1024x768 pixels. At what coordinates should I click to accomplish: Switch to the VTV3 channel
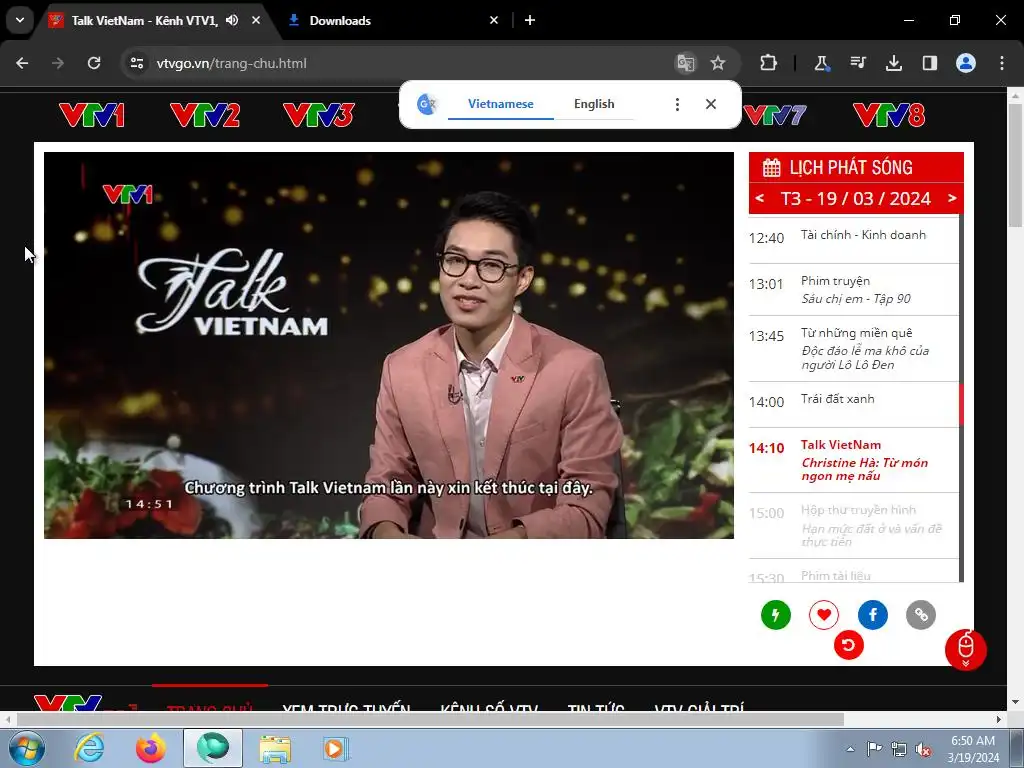(x=319, y=115)
